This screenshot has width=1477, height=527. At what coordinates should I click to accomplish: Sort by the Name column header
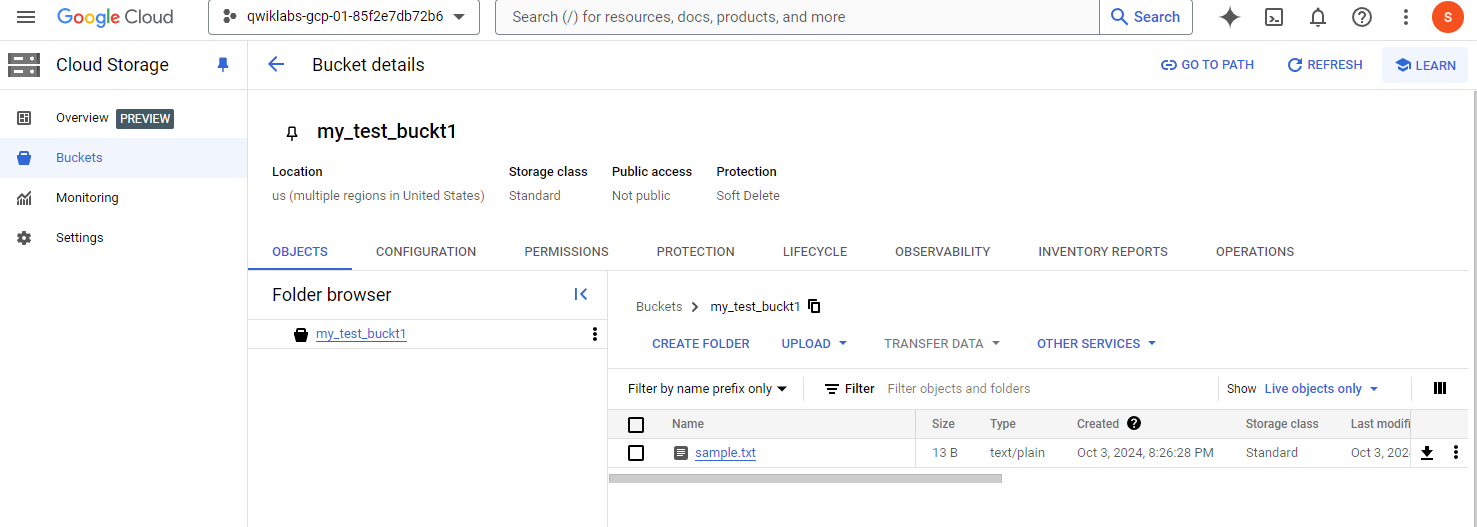click(688, 424)
